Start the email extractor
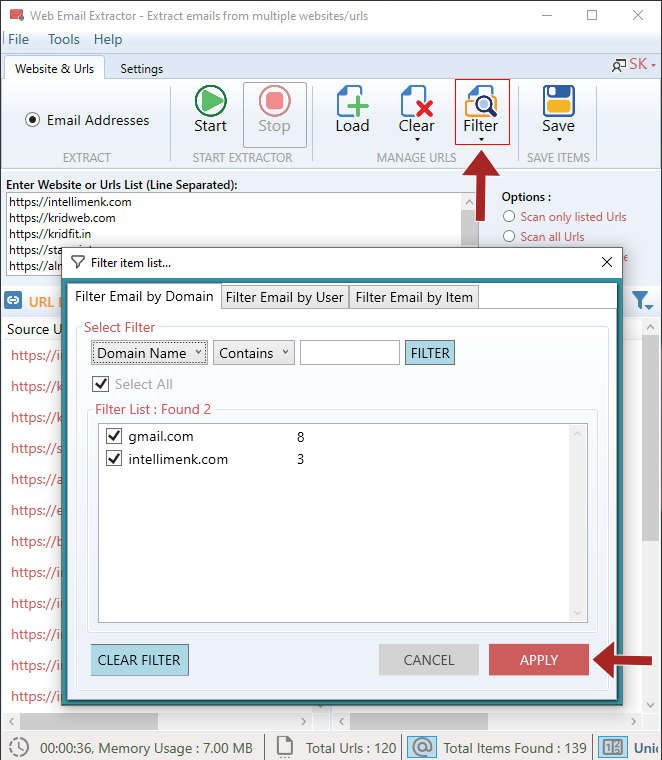The image size is (662, 760). [x=210, y=111]
